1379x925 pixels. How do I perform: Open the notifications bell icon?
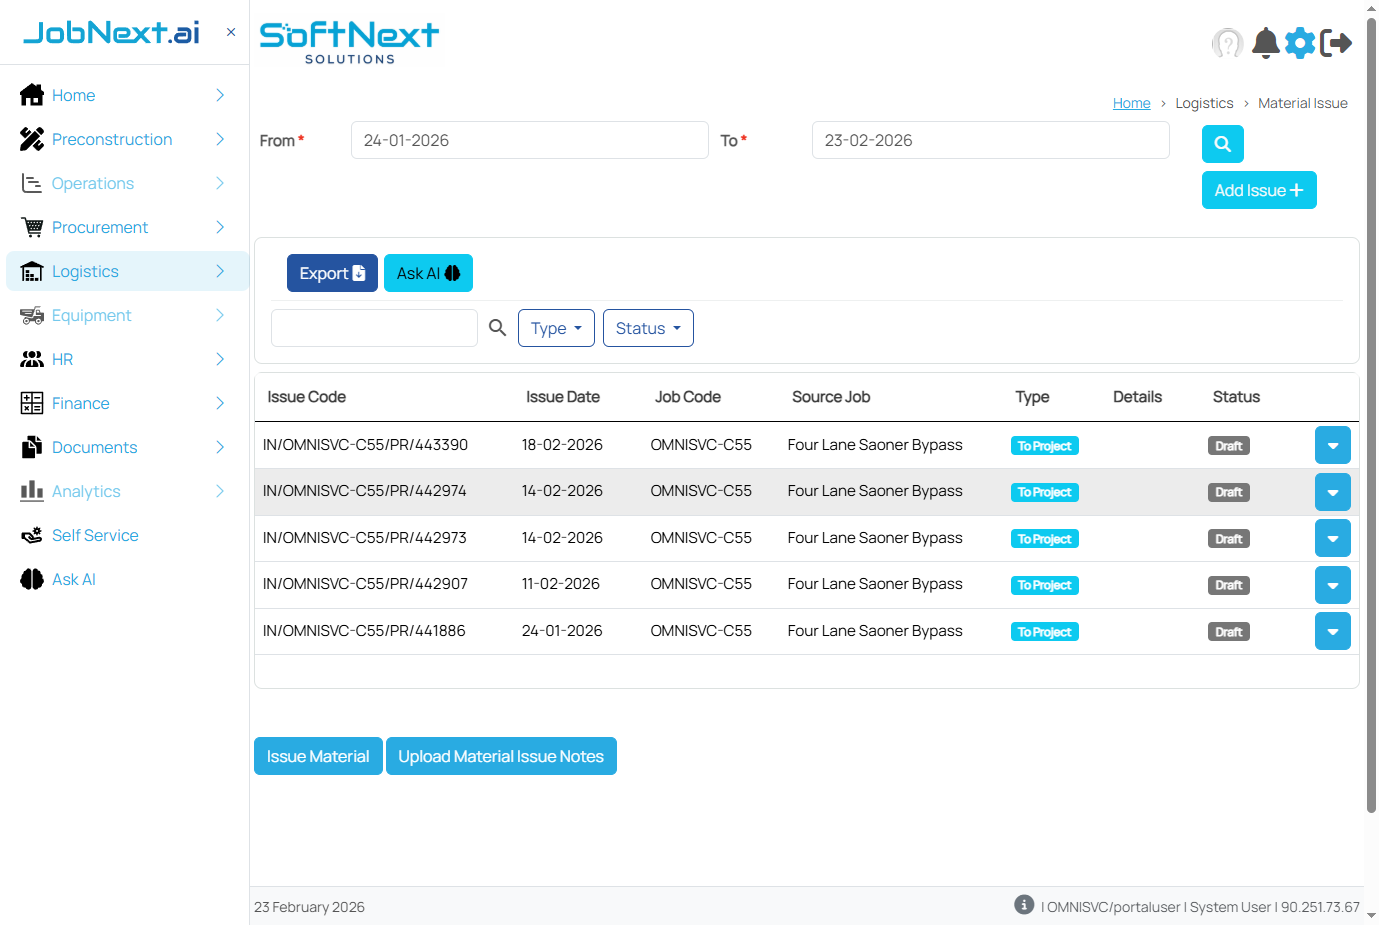tap(1265, 43)
